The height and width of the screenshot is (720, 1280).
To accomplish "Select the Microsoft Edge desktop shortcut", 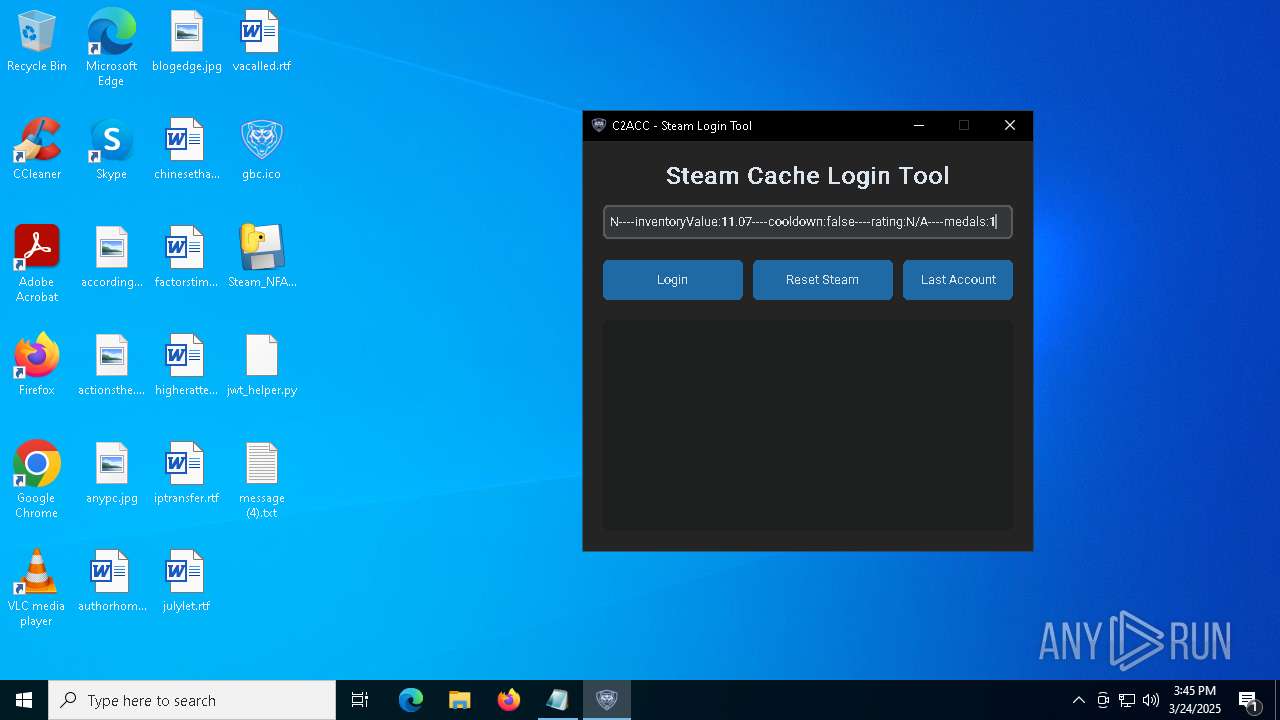I will (111, 47).
